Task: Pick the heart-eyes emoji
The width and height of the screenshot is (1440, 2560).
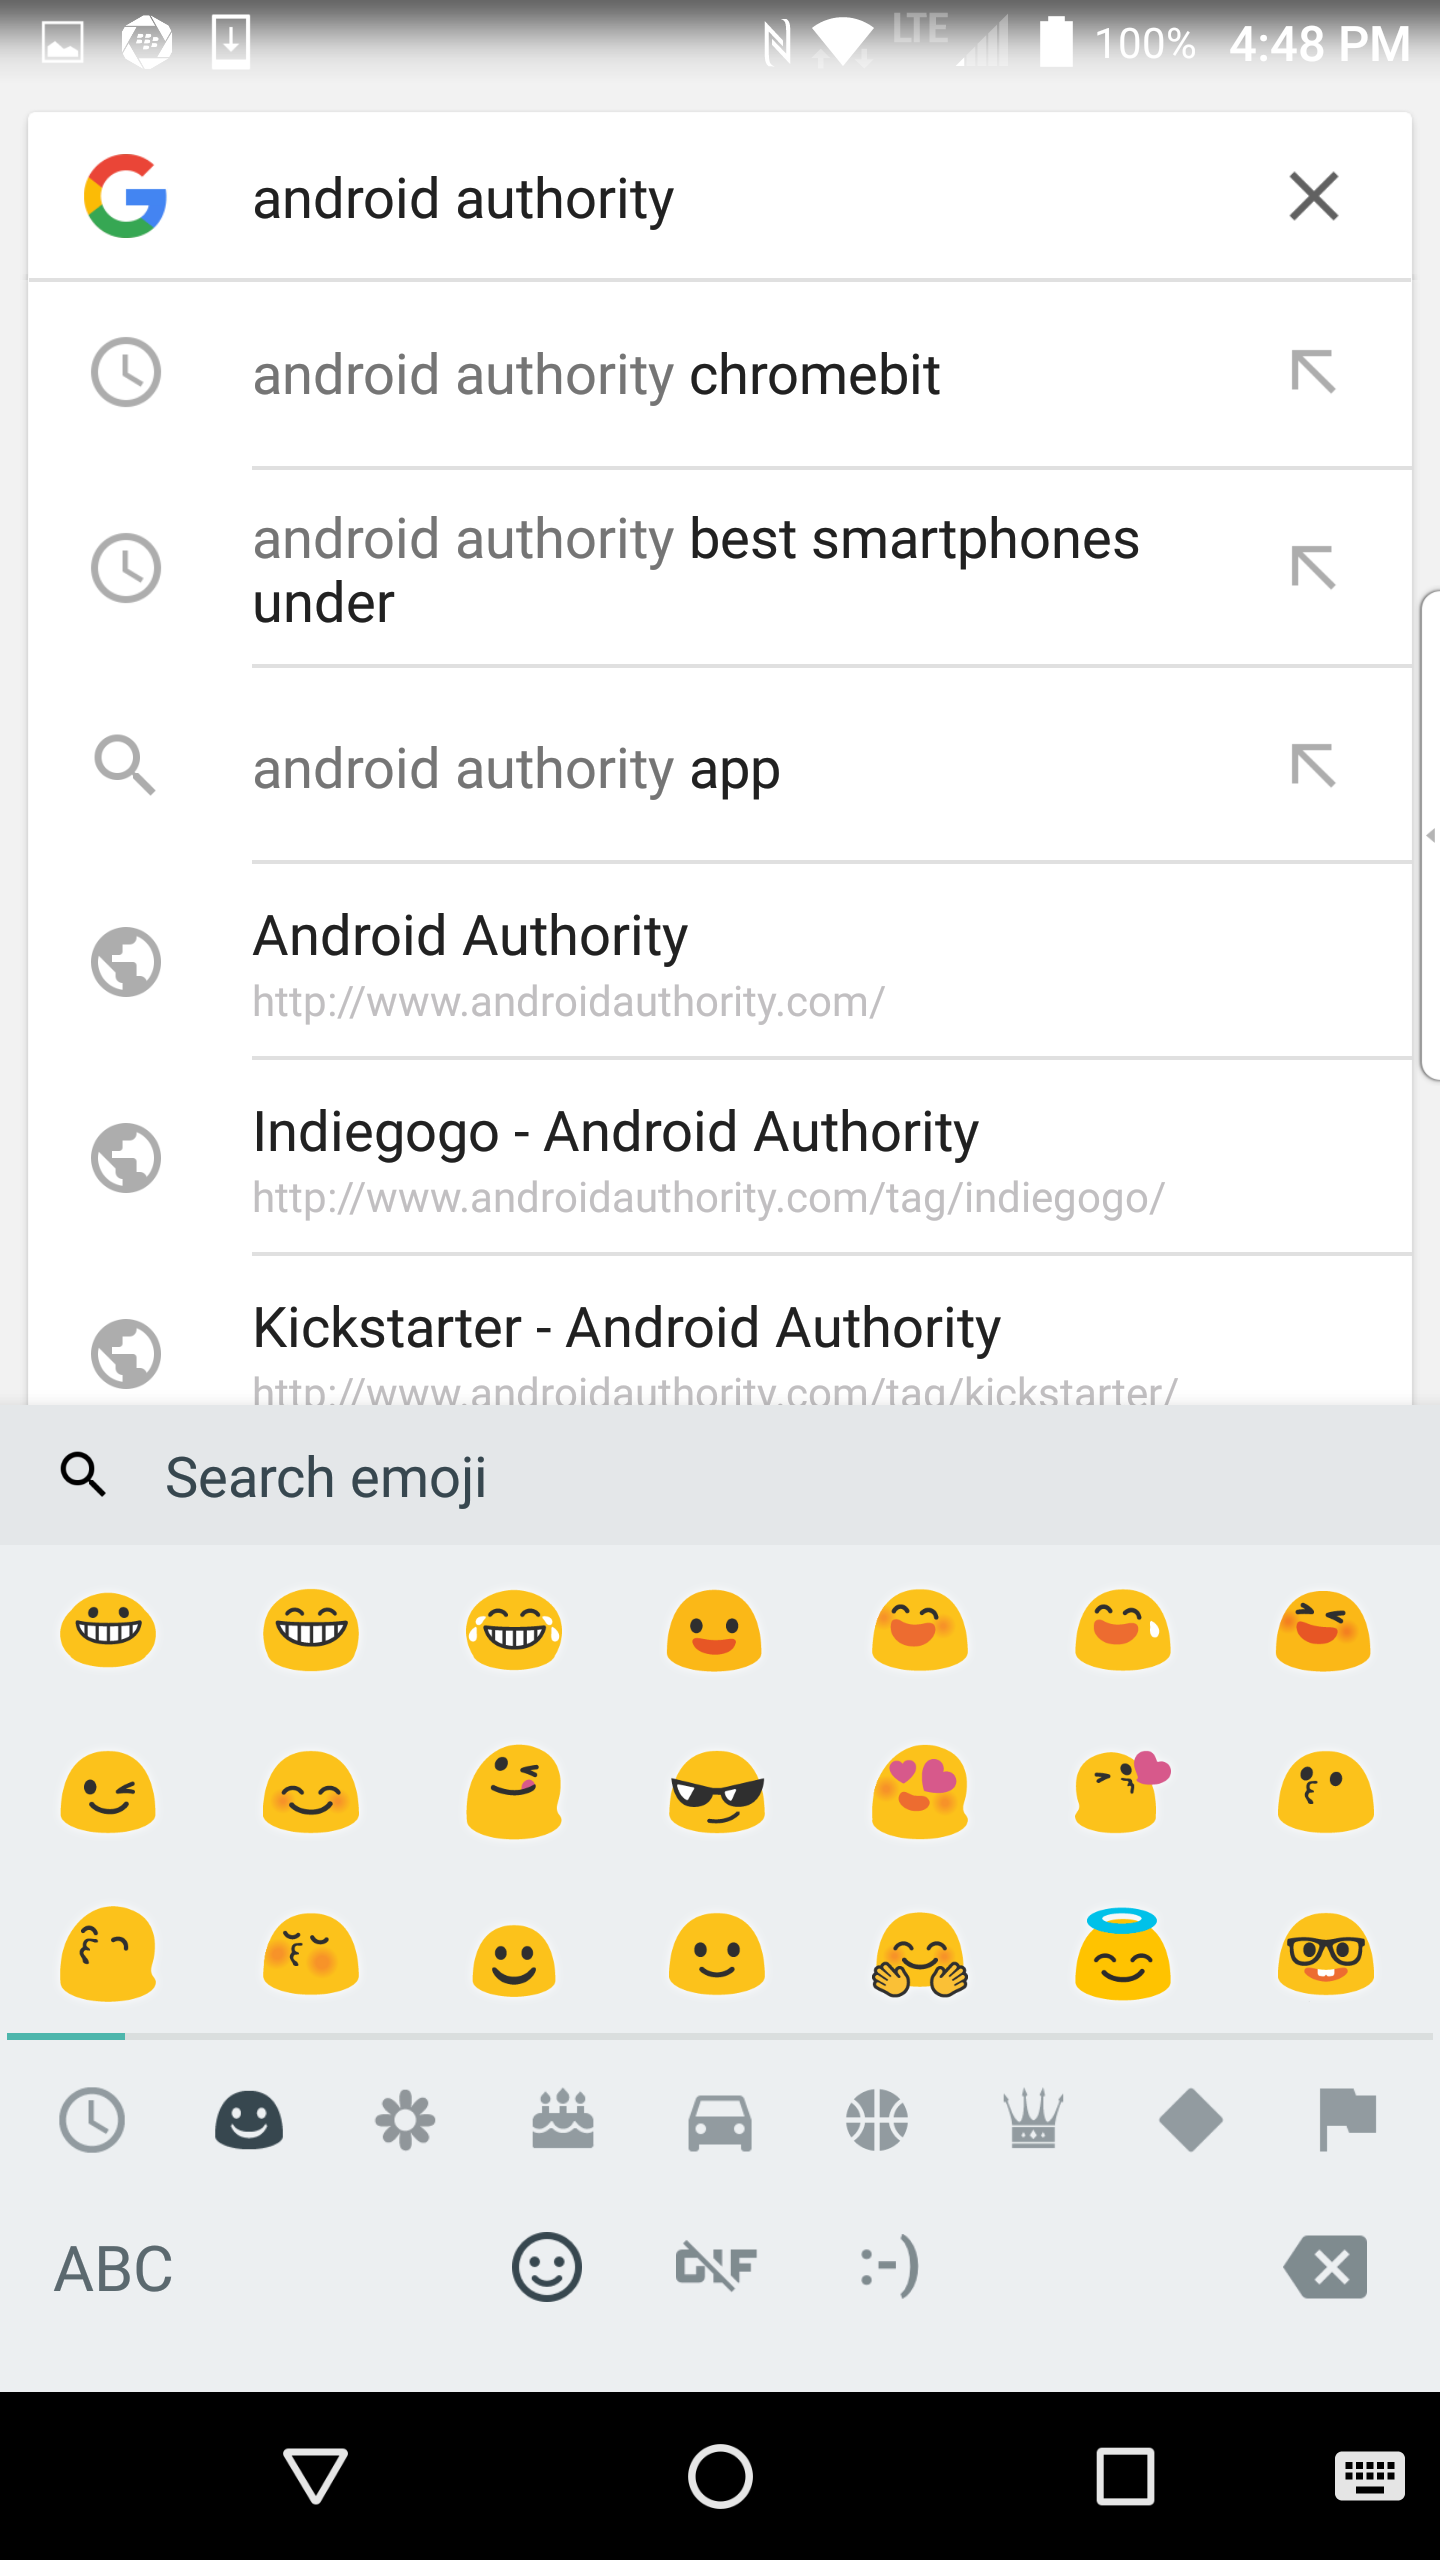Action: point(920,1792)
